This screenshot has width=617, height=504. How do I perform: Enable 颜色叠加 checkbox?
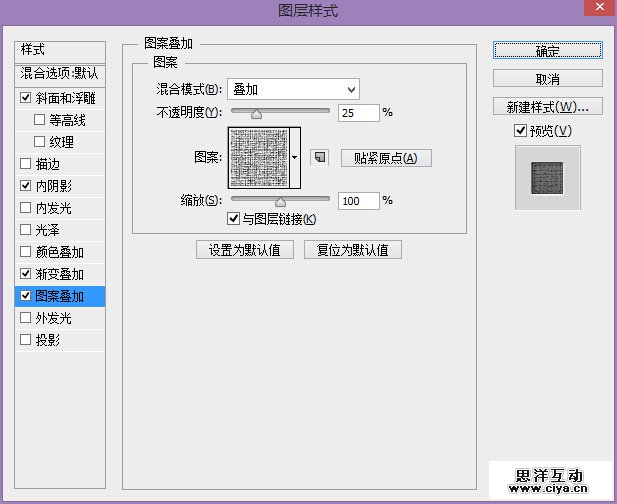tap(26, 251)
